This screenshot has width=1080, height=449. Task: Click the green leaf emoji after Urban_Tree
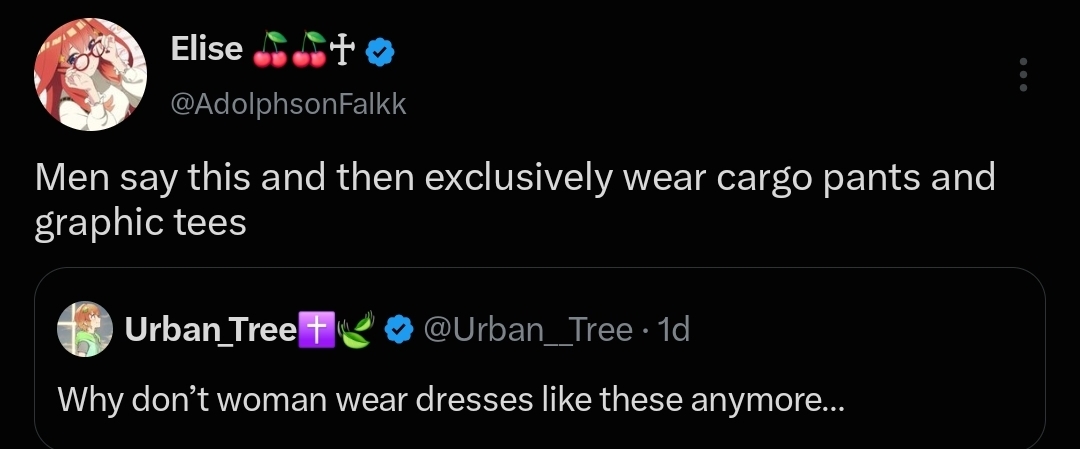point(356,329)
